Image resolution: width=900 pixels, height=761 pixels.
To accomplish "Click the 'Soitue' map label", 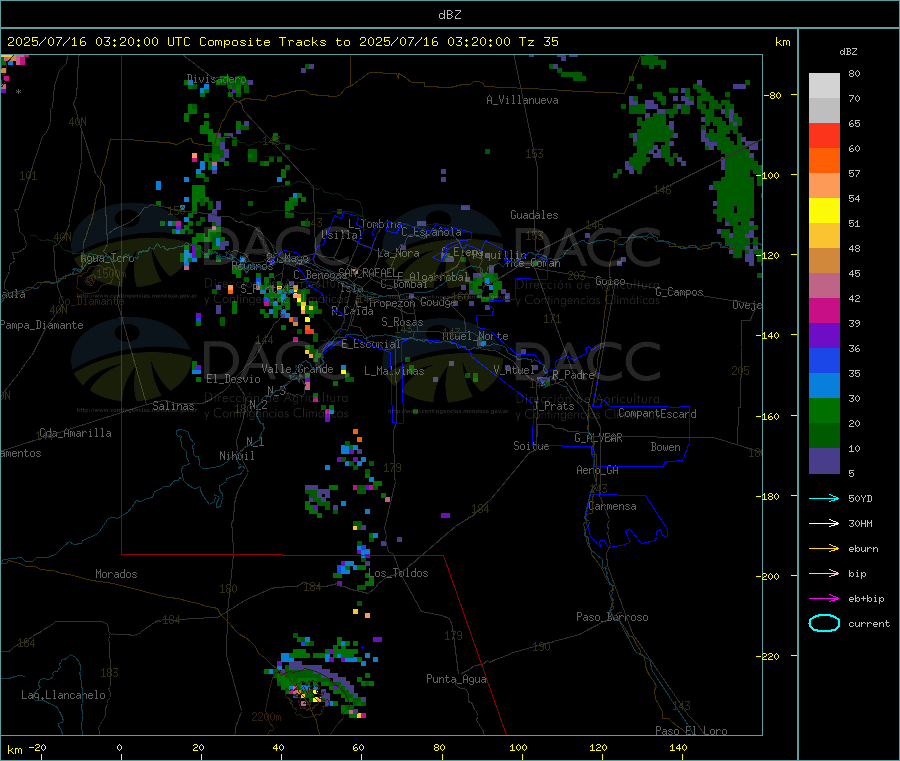I will [531, 446].
